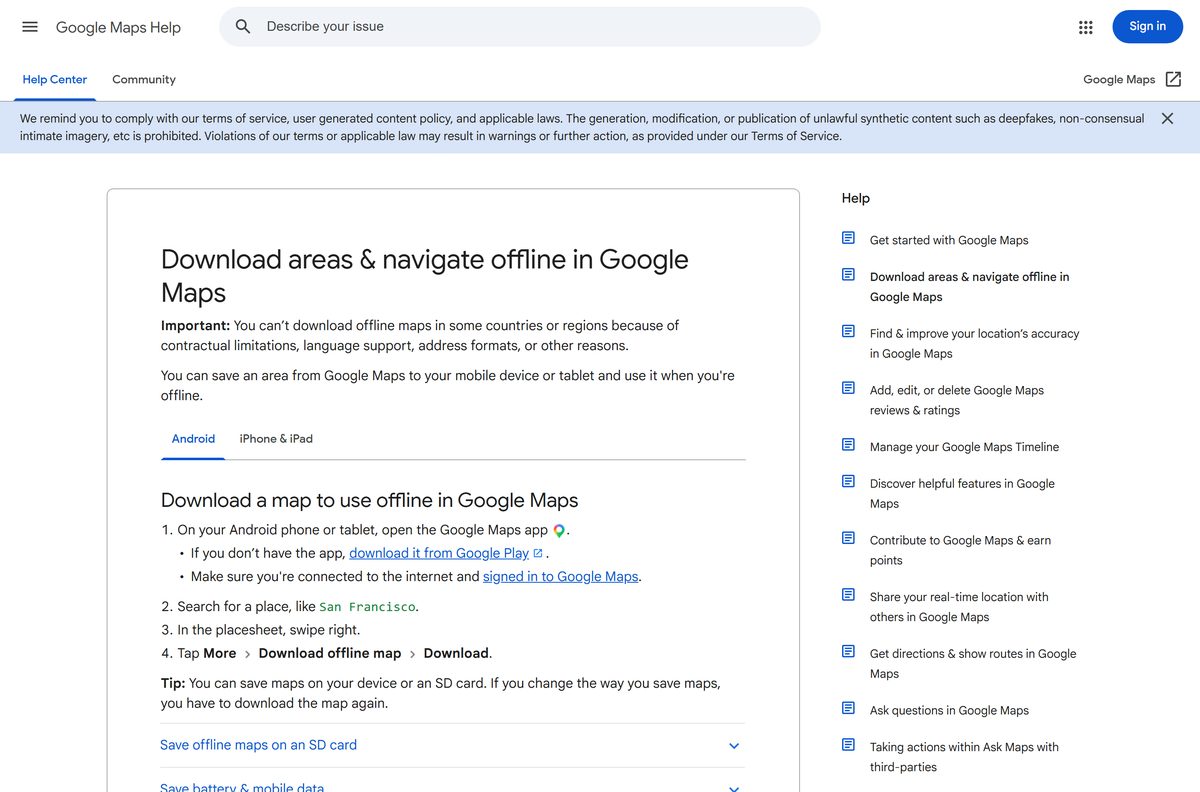Click the San Francisco example text
The width and height of the screenshot is (1200, 792).
[x=367, y=607]
